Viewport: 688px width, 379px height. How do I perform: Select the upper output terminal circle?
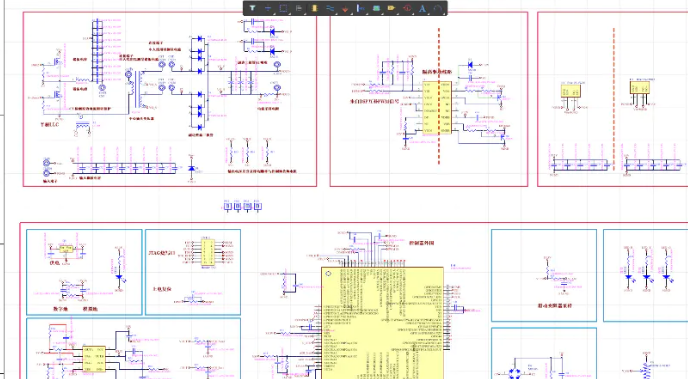click(277, 65)
